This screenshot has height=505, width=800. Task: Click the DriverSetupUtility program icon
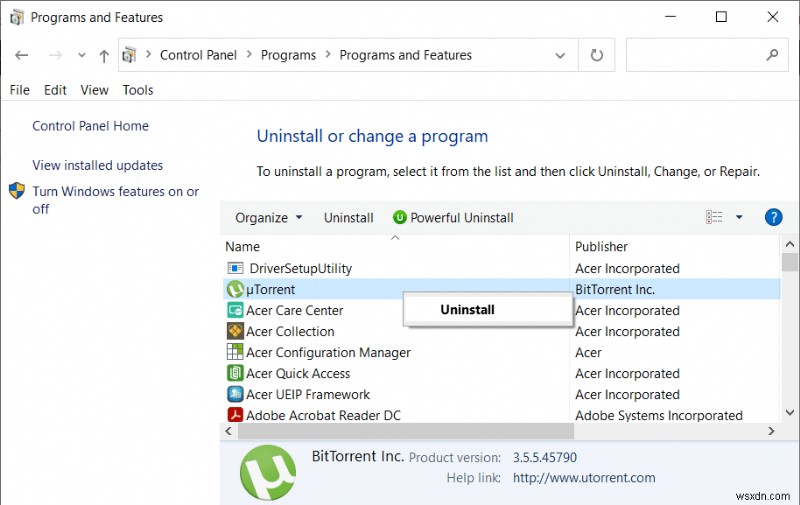235,268
